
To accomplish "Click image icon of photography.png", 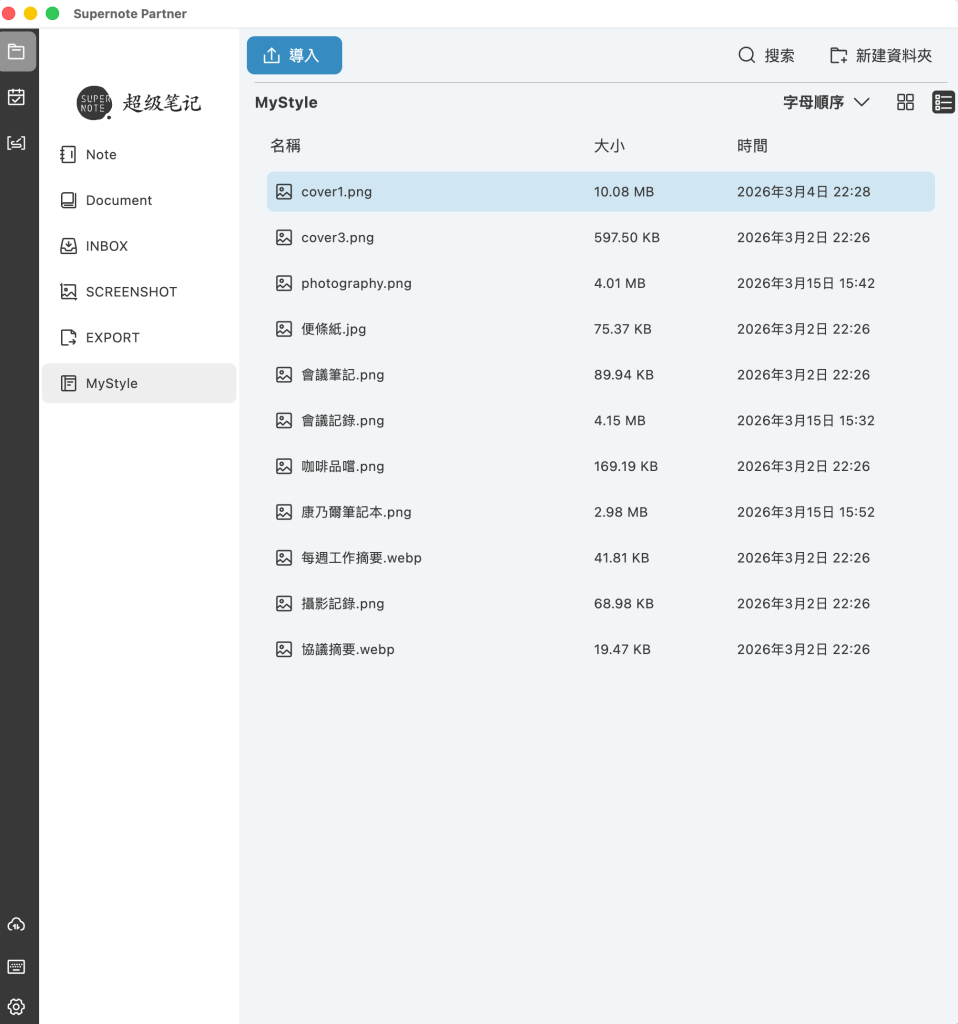I will point(283,283).
